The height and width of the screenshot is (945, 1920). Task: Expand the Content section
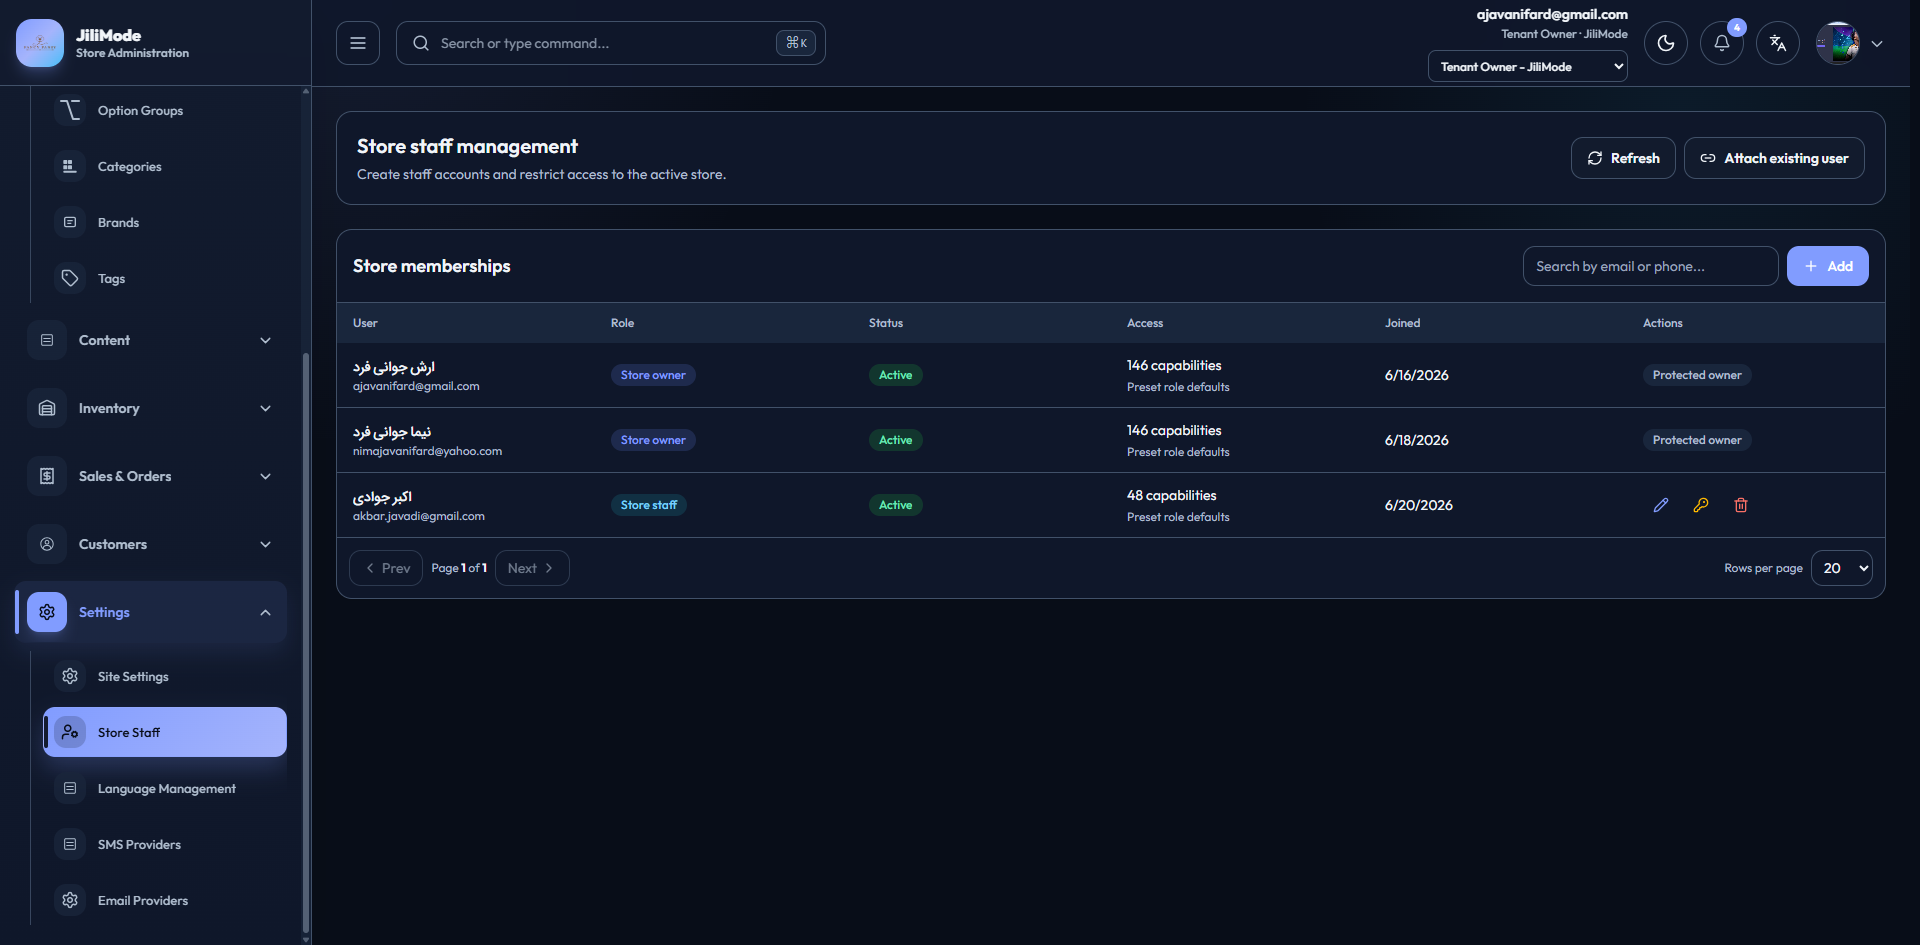point(151,340)
